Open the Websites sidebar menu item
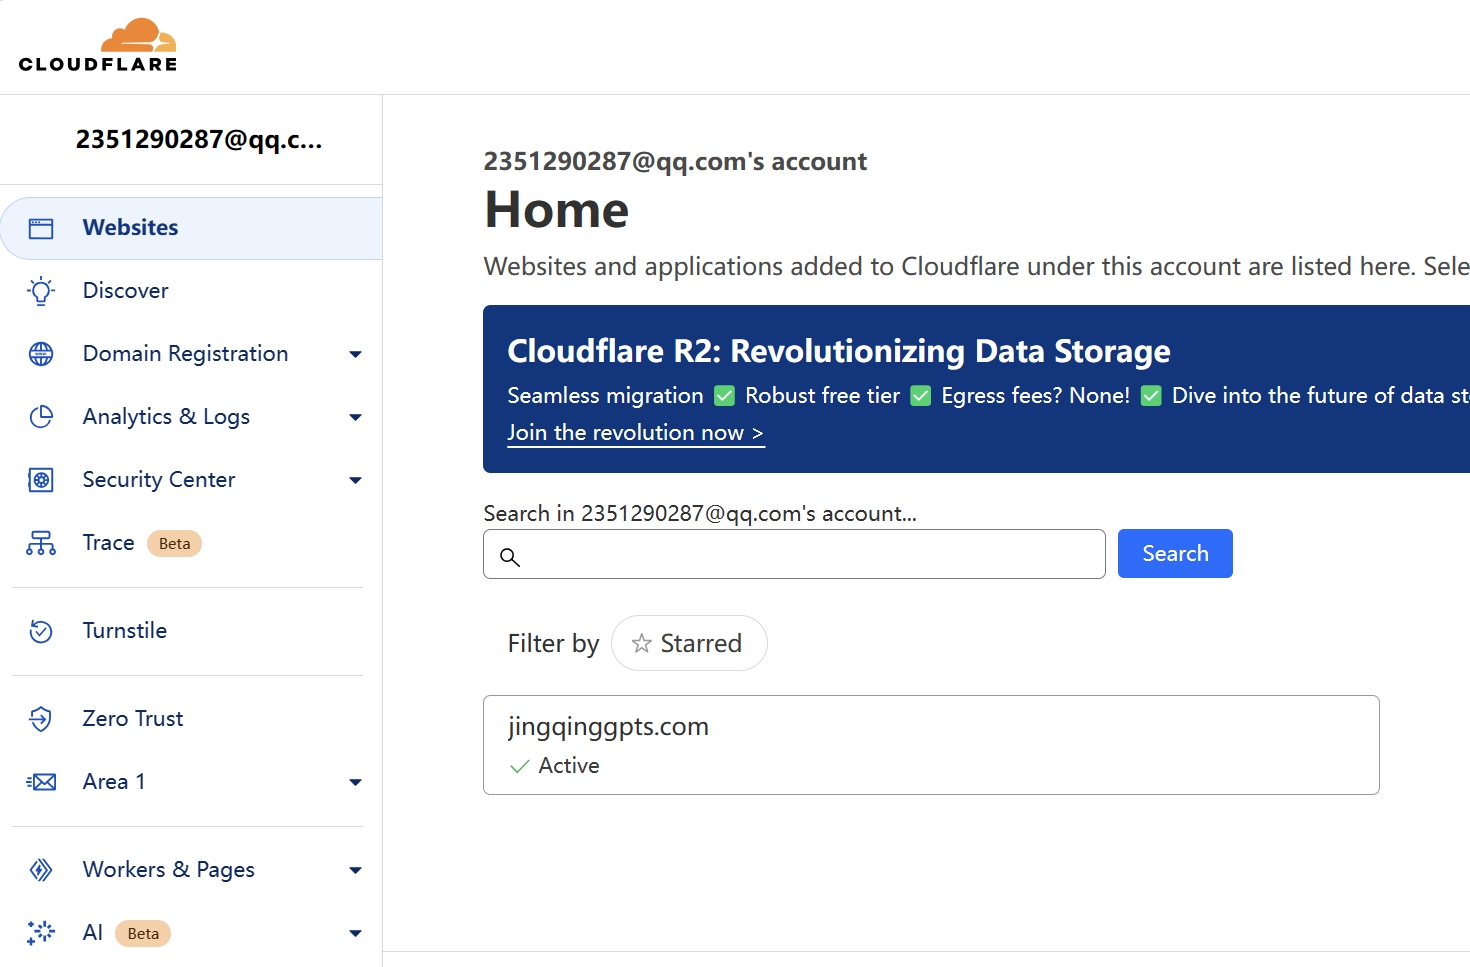 pyautogui.click(x=130, y=228)
